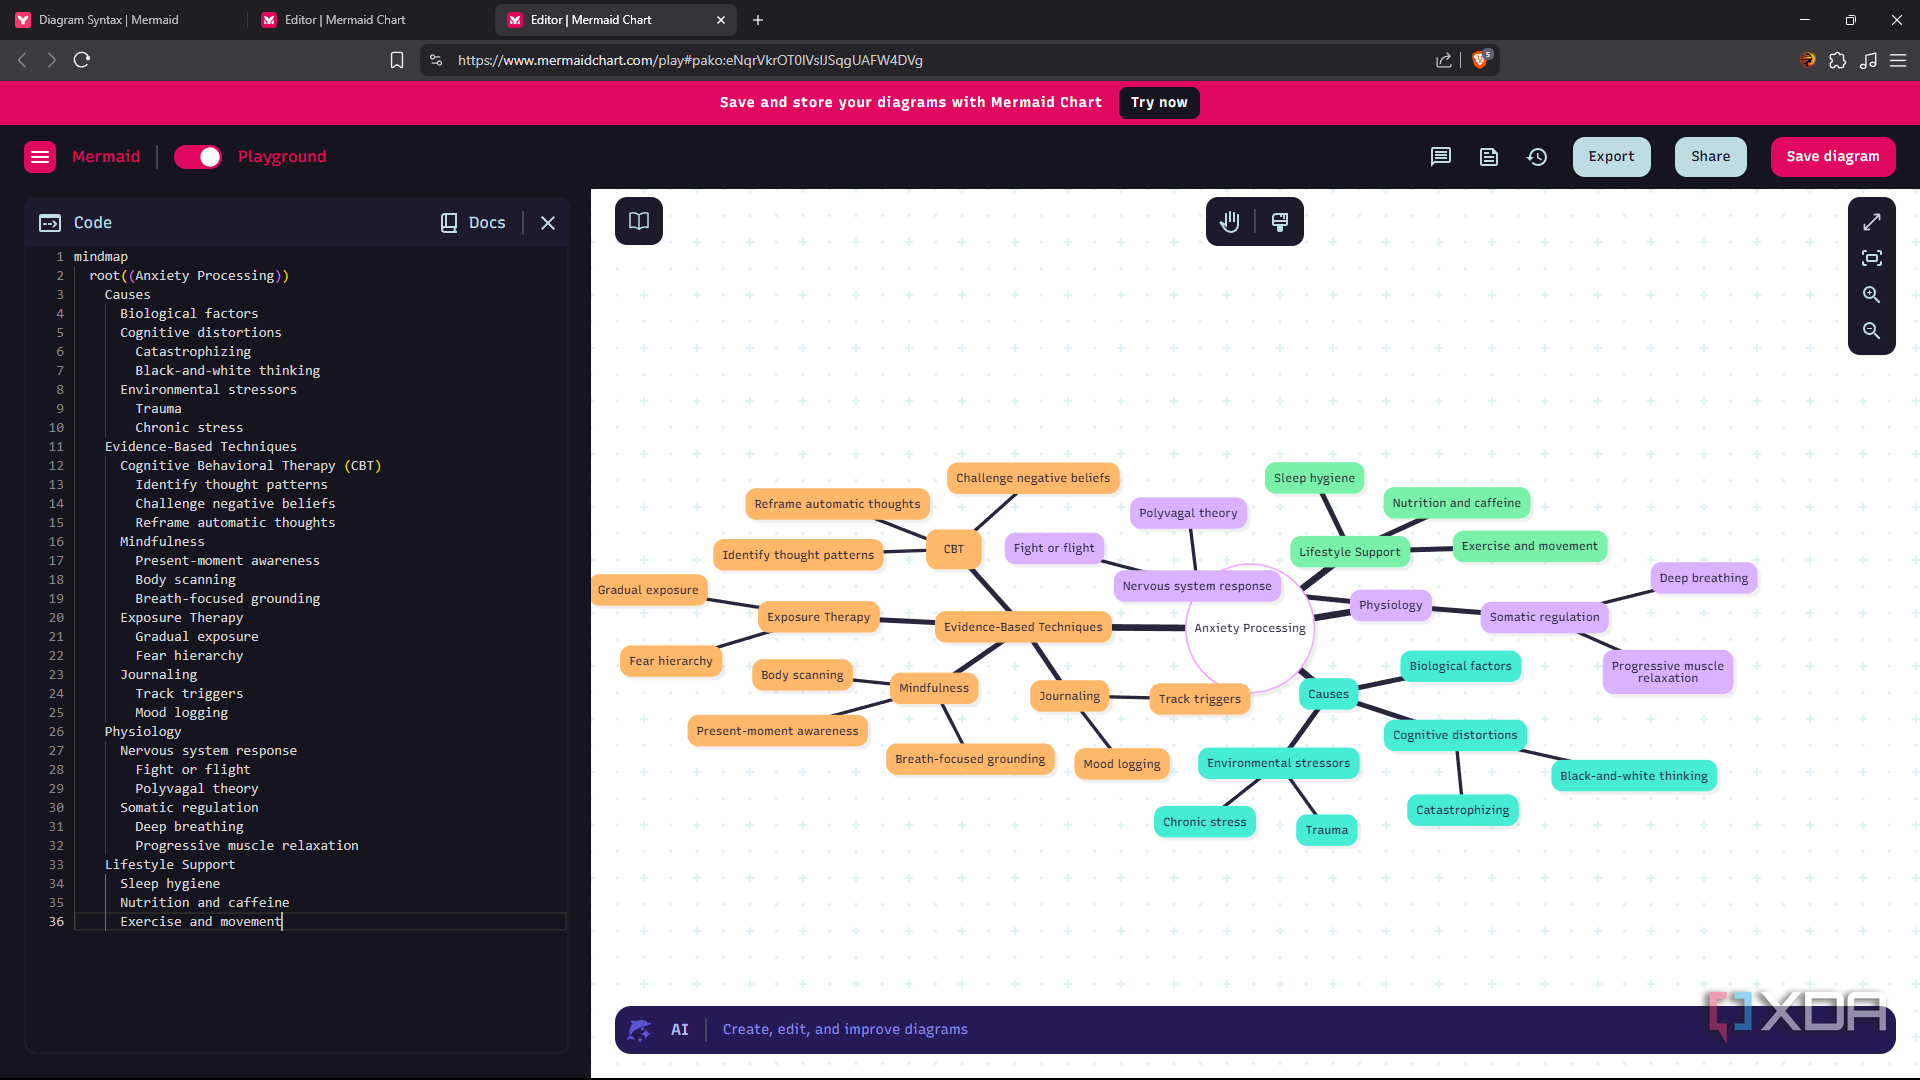The image size is (1920, 1080).
Task: Click the share page icon in address bar
Action: (1443, 60)
